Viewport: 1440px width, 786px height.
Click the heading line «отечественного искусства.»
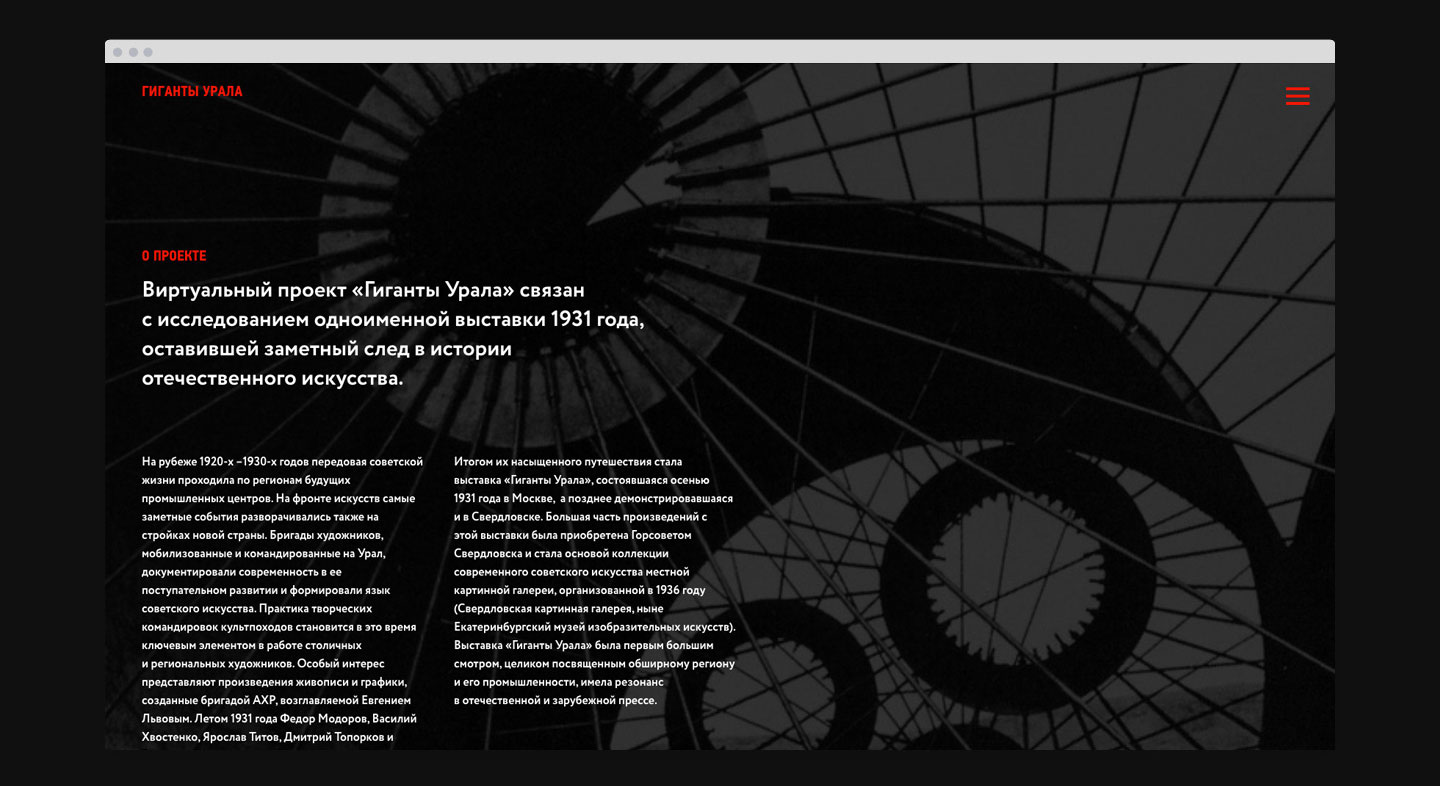272,379
